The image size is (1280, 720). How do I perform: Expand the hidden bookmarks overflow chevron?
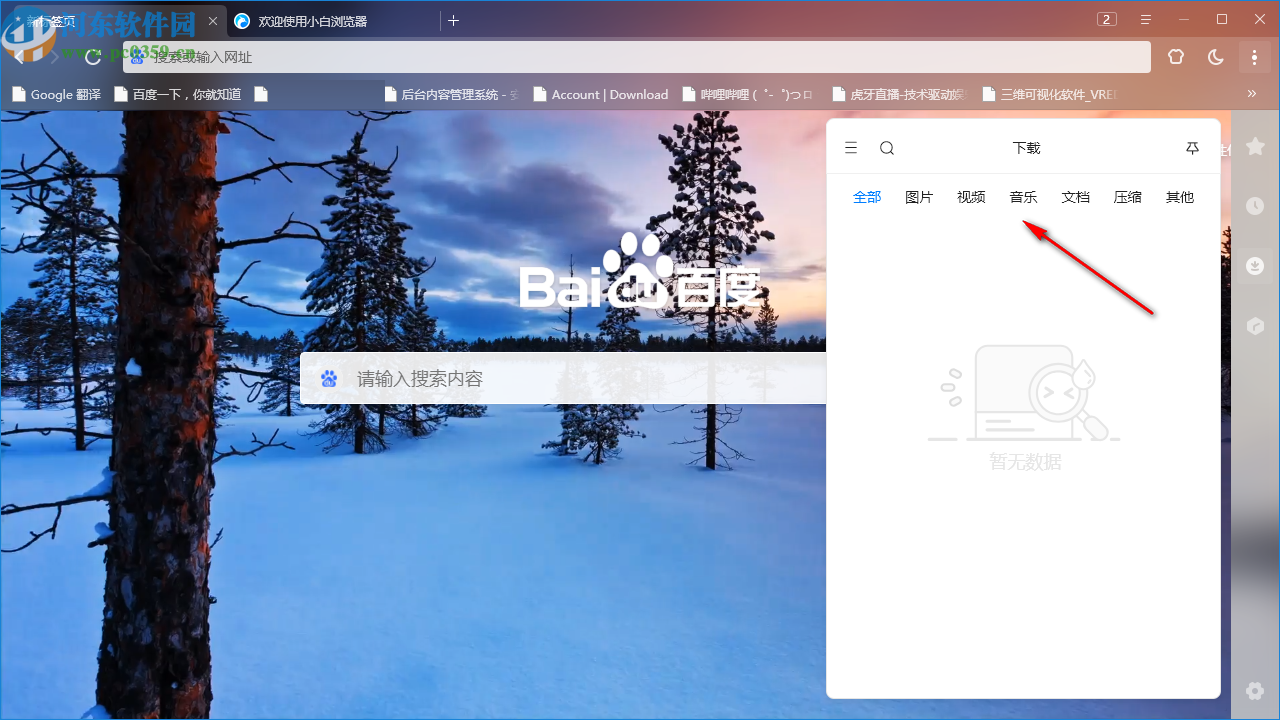pos(1251,94)
